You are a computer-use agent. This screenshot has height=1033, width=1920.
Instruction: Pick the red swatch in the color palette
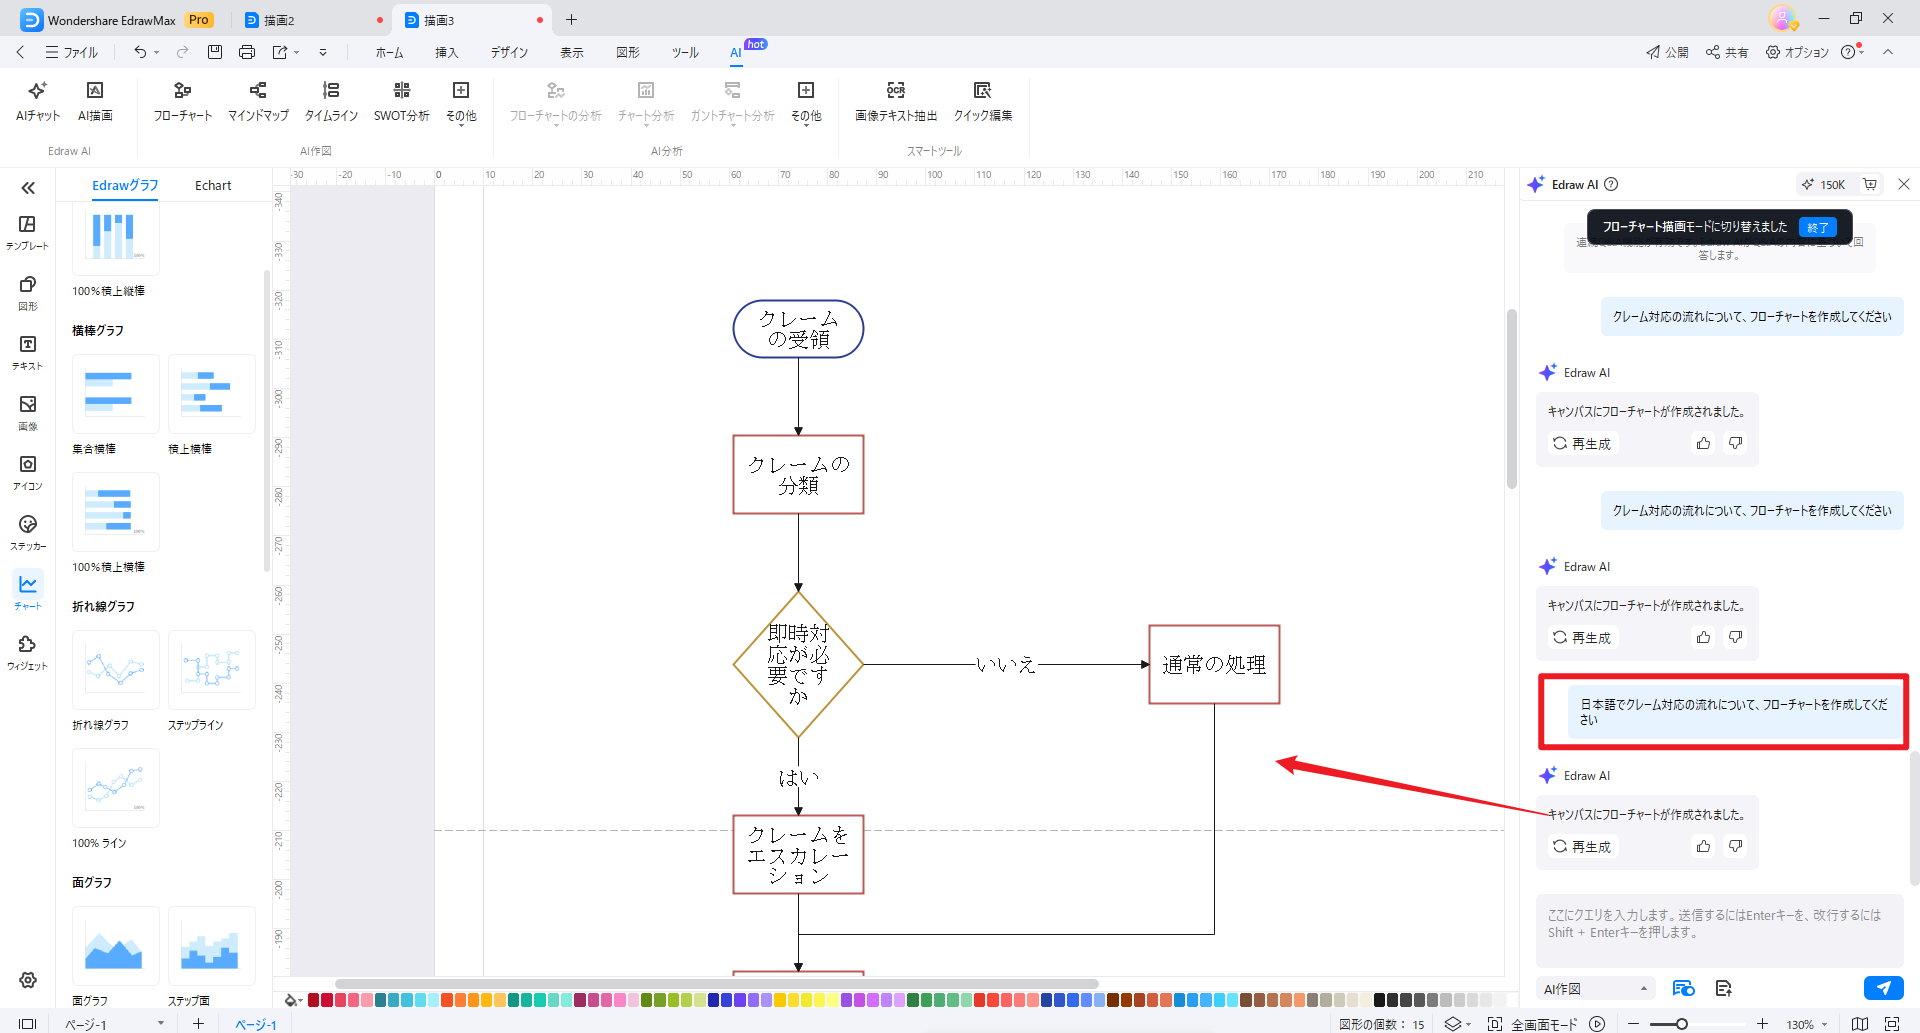click(327, 1000)
